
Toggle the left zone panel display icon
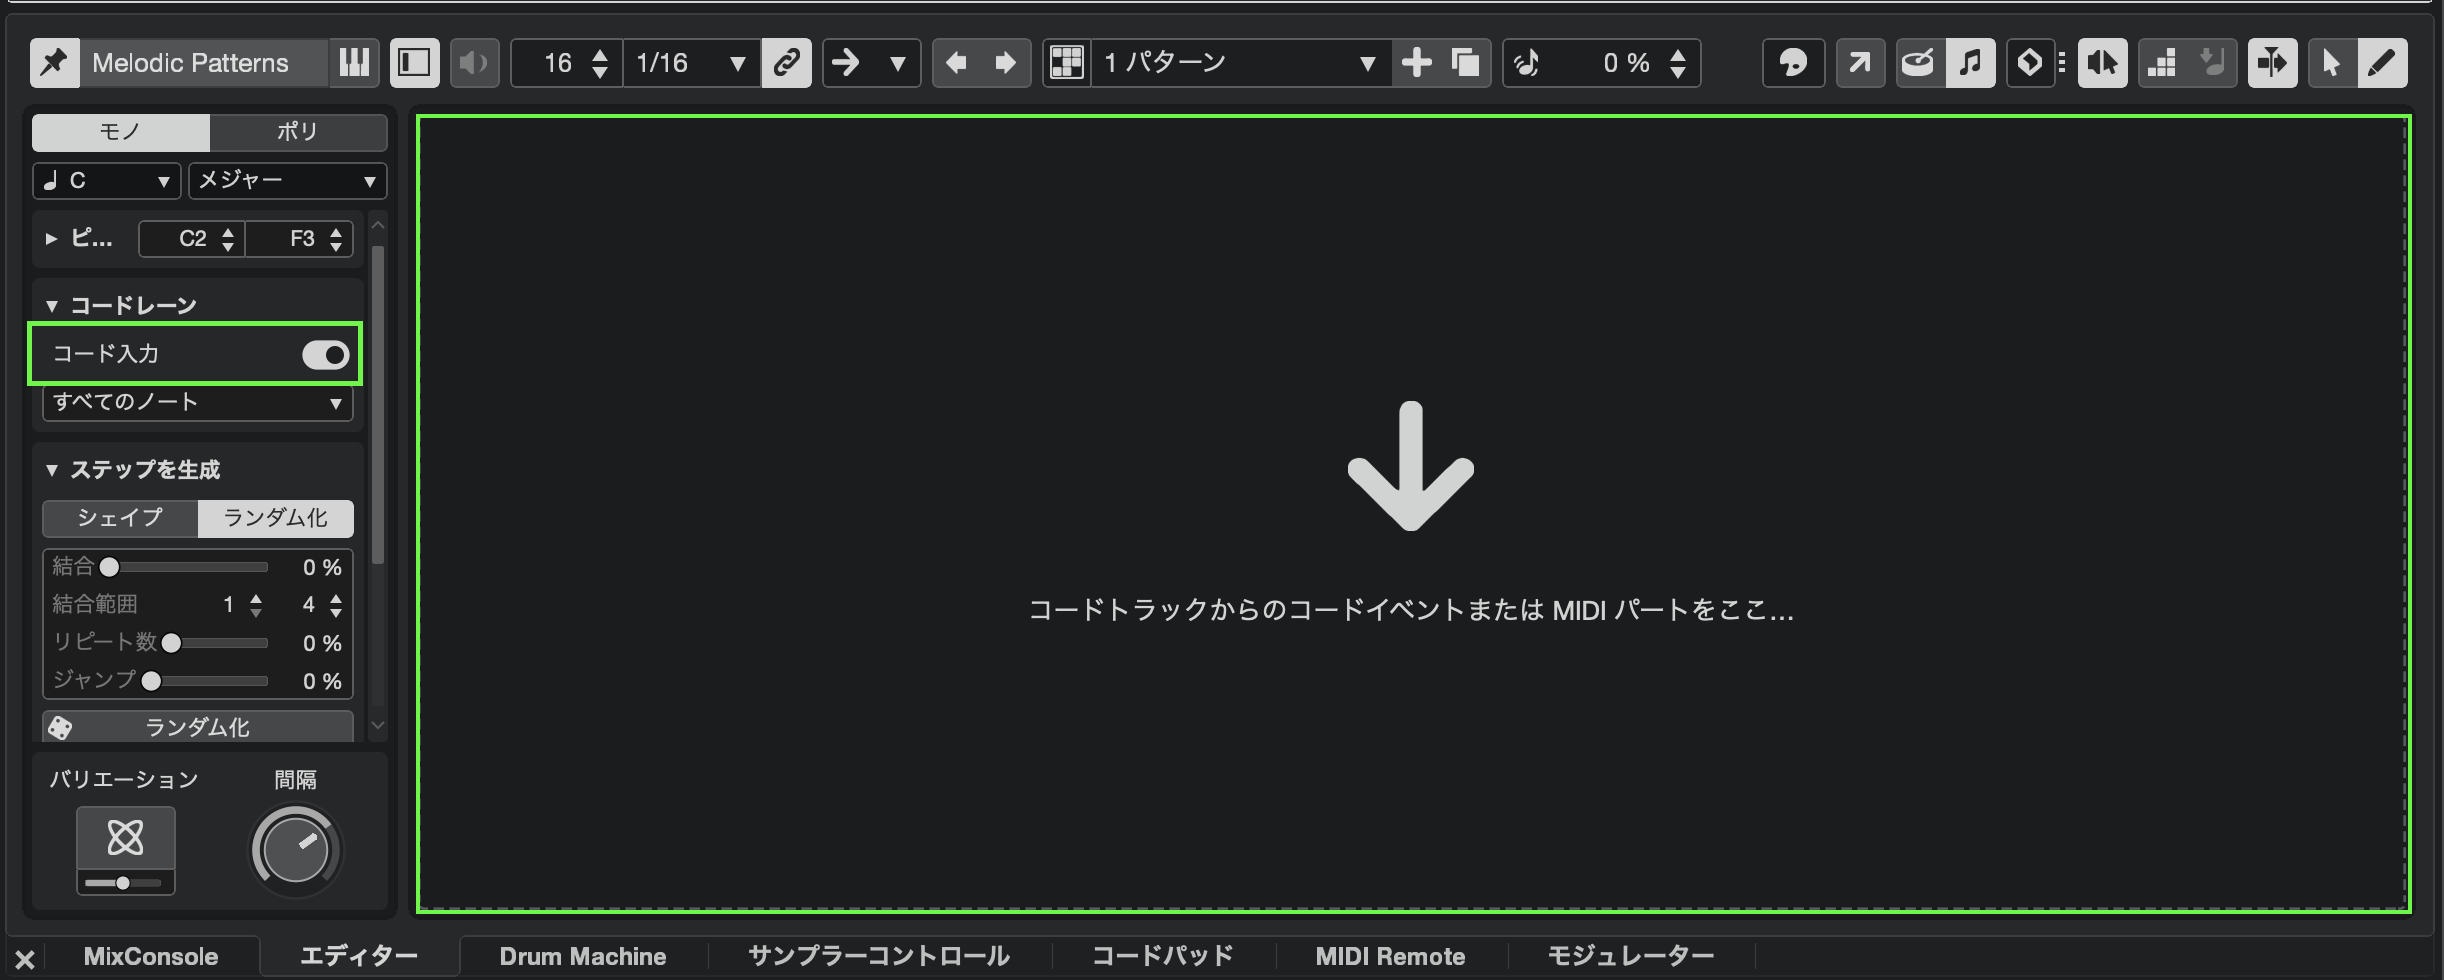[414, 63]
